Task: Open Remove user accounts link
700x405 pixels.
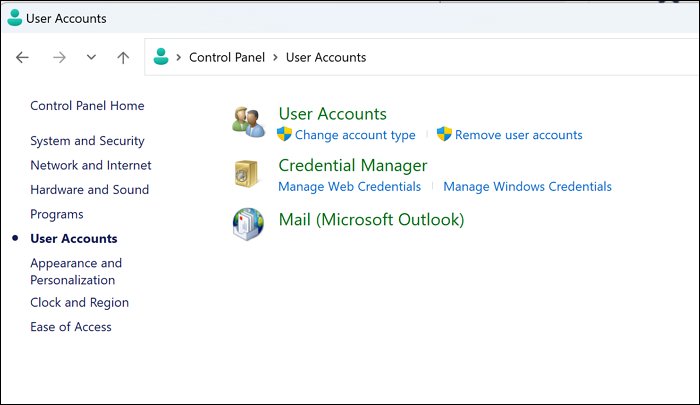Action: 518,135
